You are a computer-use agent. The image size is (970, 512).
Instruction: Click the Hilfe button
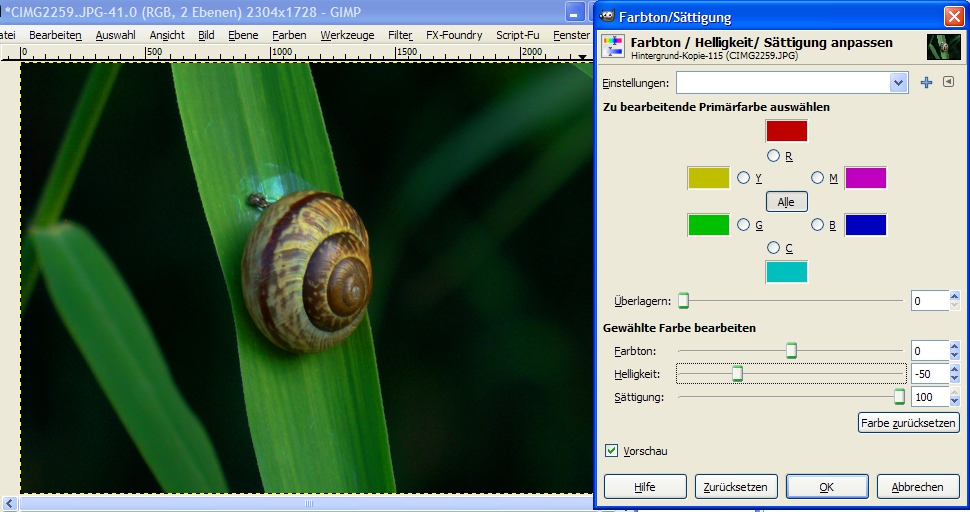click(645, 487)
